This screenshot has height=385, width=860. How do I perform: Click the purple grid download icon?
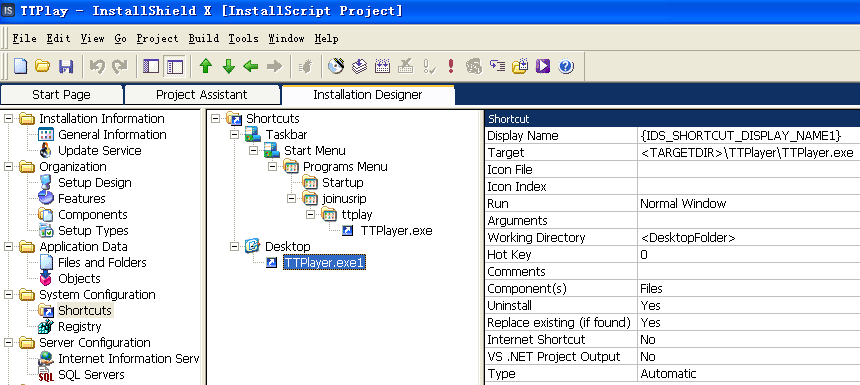[x=382, y=66]
